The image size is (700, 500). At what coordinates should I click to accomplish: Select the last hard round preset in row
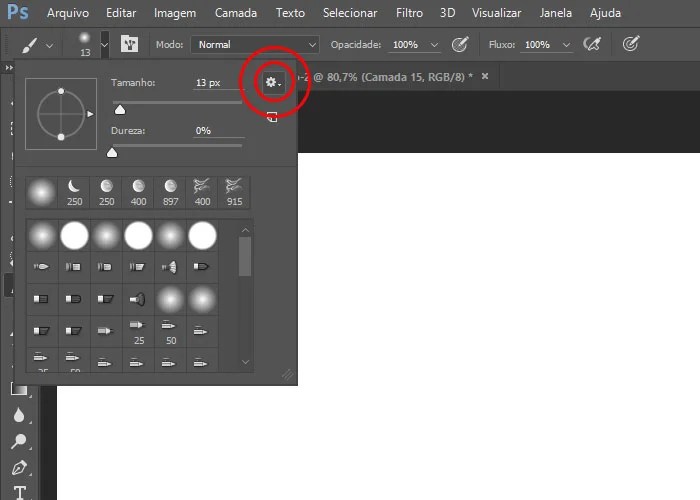pyautogui.click(x=202, y=235)
